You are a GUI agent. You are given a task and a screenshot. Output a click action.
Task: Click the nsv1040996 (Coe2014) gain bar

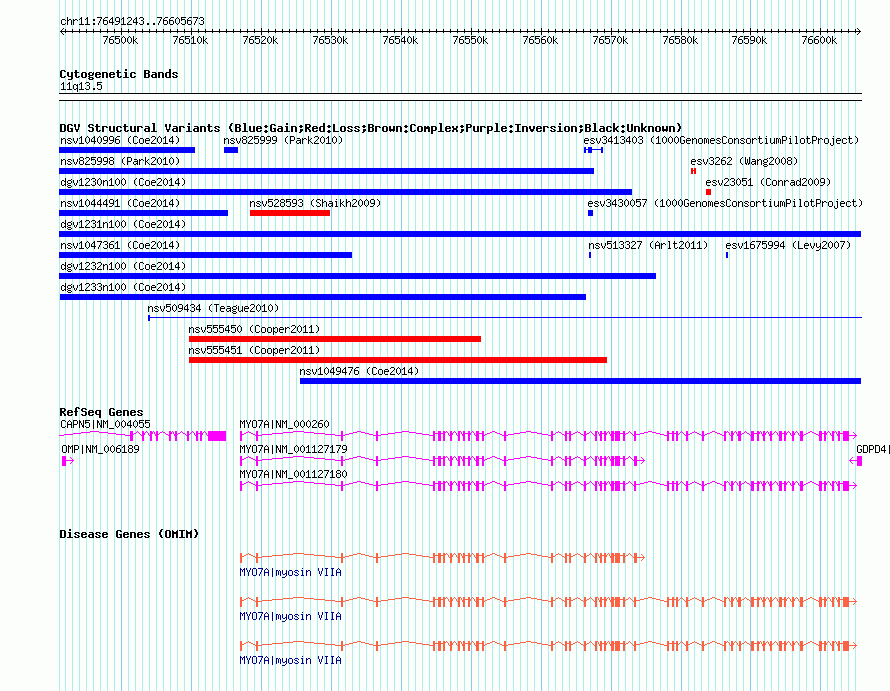(x=127, y=150)
